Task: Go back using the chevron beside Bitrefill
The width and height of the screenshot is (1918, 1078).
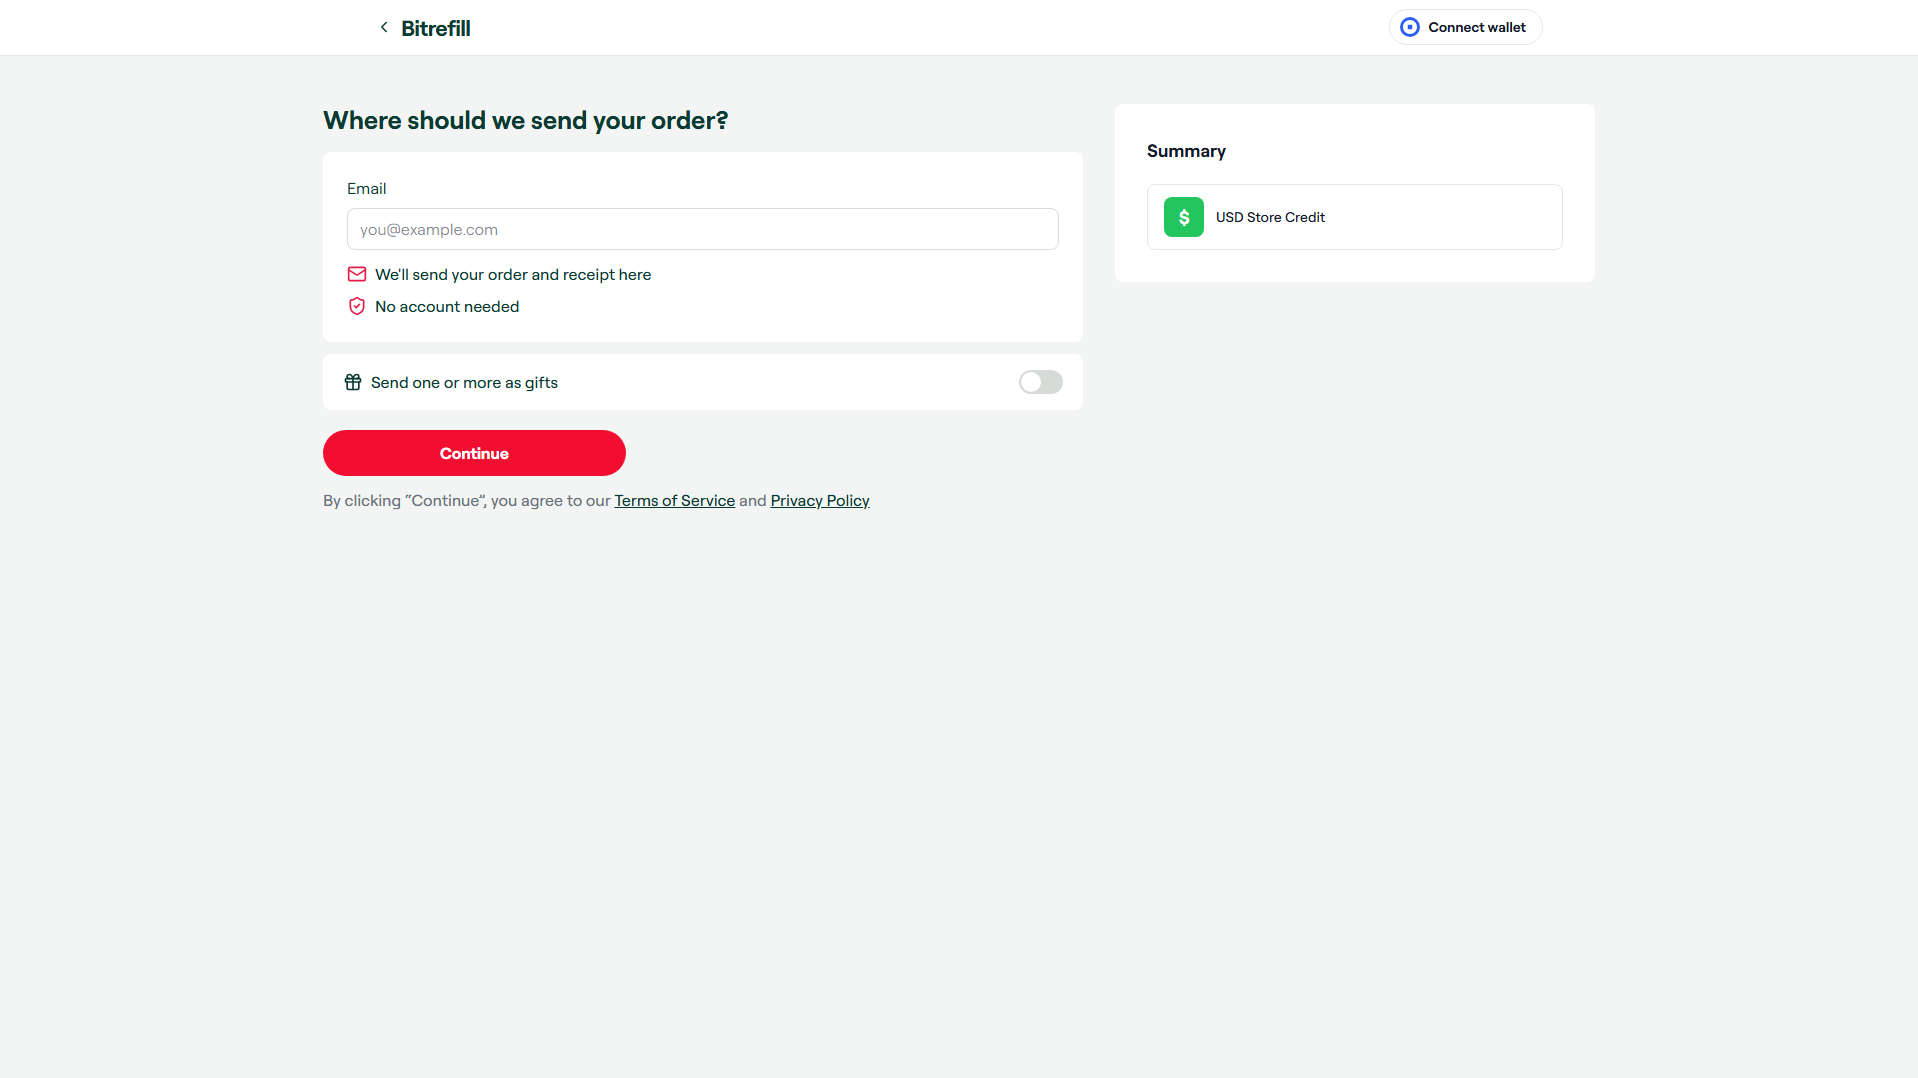Action: coord(384,28)
